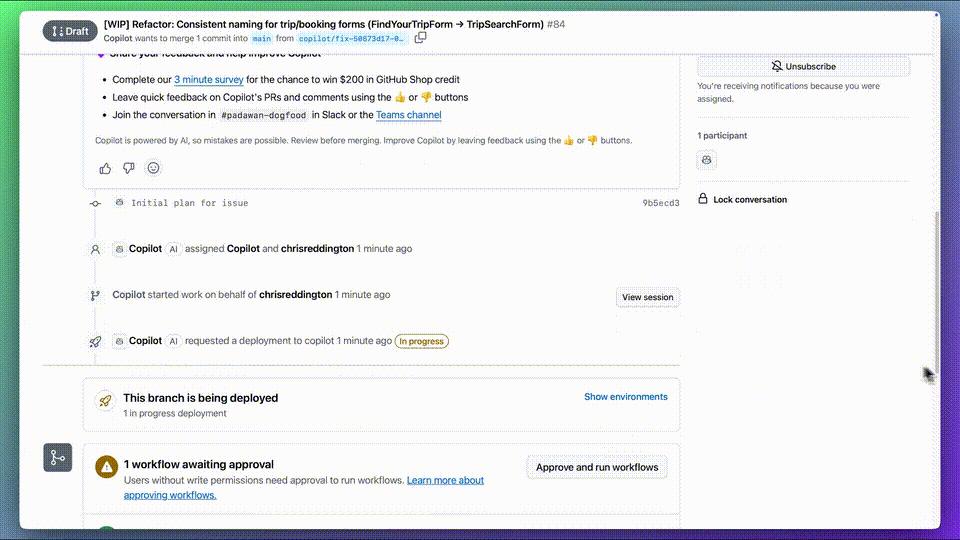Approve and run workflows
960x540 pixels.
pyautogui.click(x=597, y=467)
